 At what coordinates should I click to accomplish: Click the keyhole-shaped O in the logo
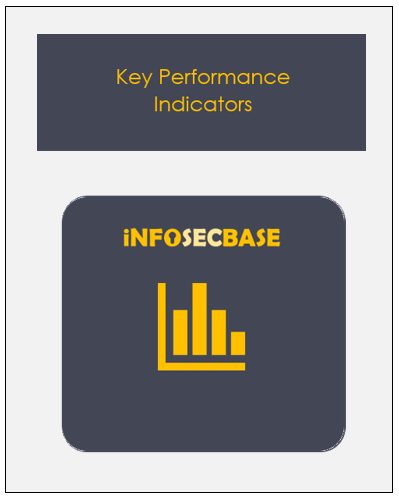click(172, 238)
